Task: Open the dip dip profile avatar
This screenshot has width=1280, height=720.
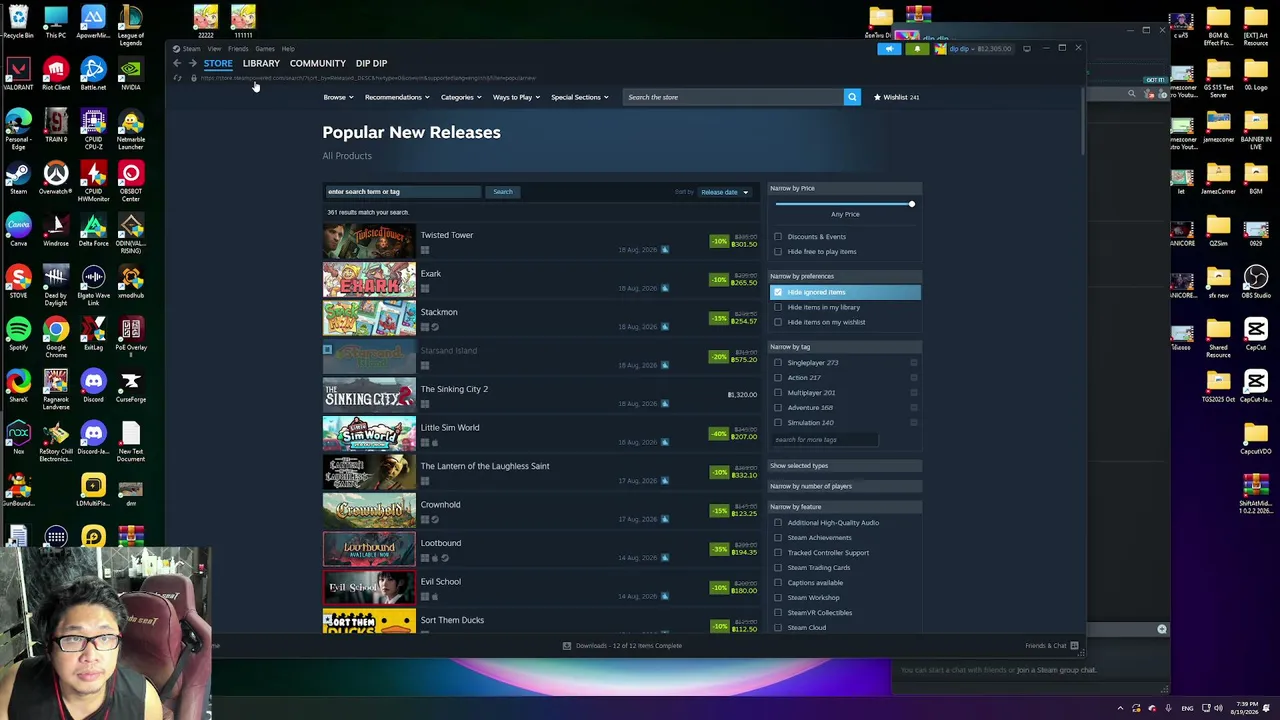Action: pos(940,48)
